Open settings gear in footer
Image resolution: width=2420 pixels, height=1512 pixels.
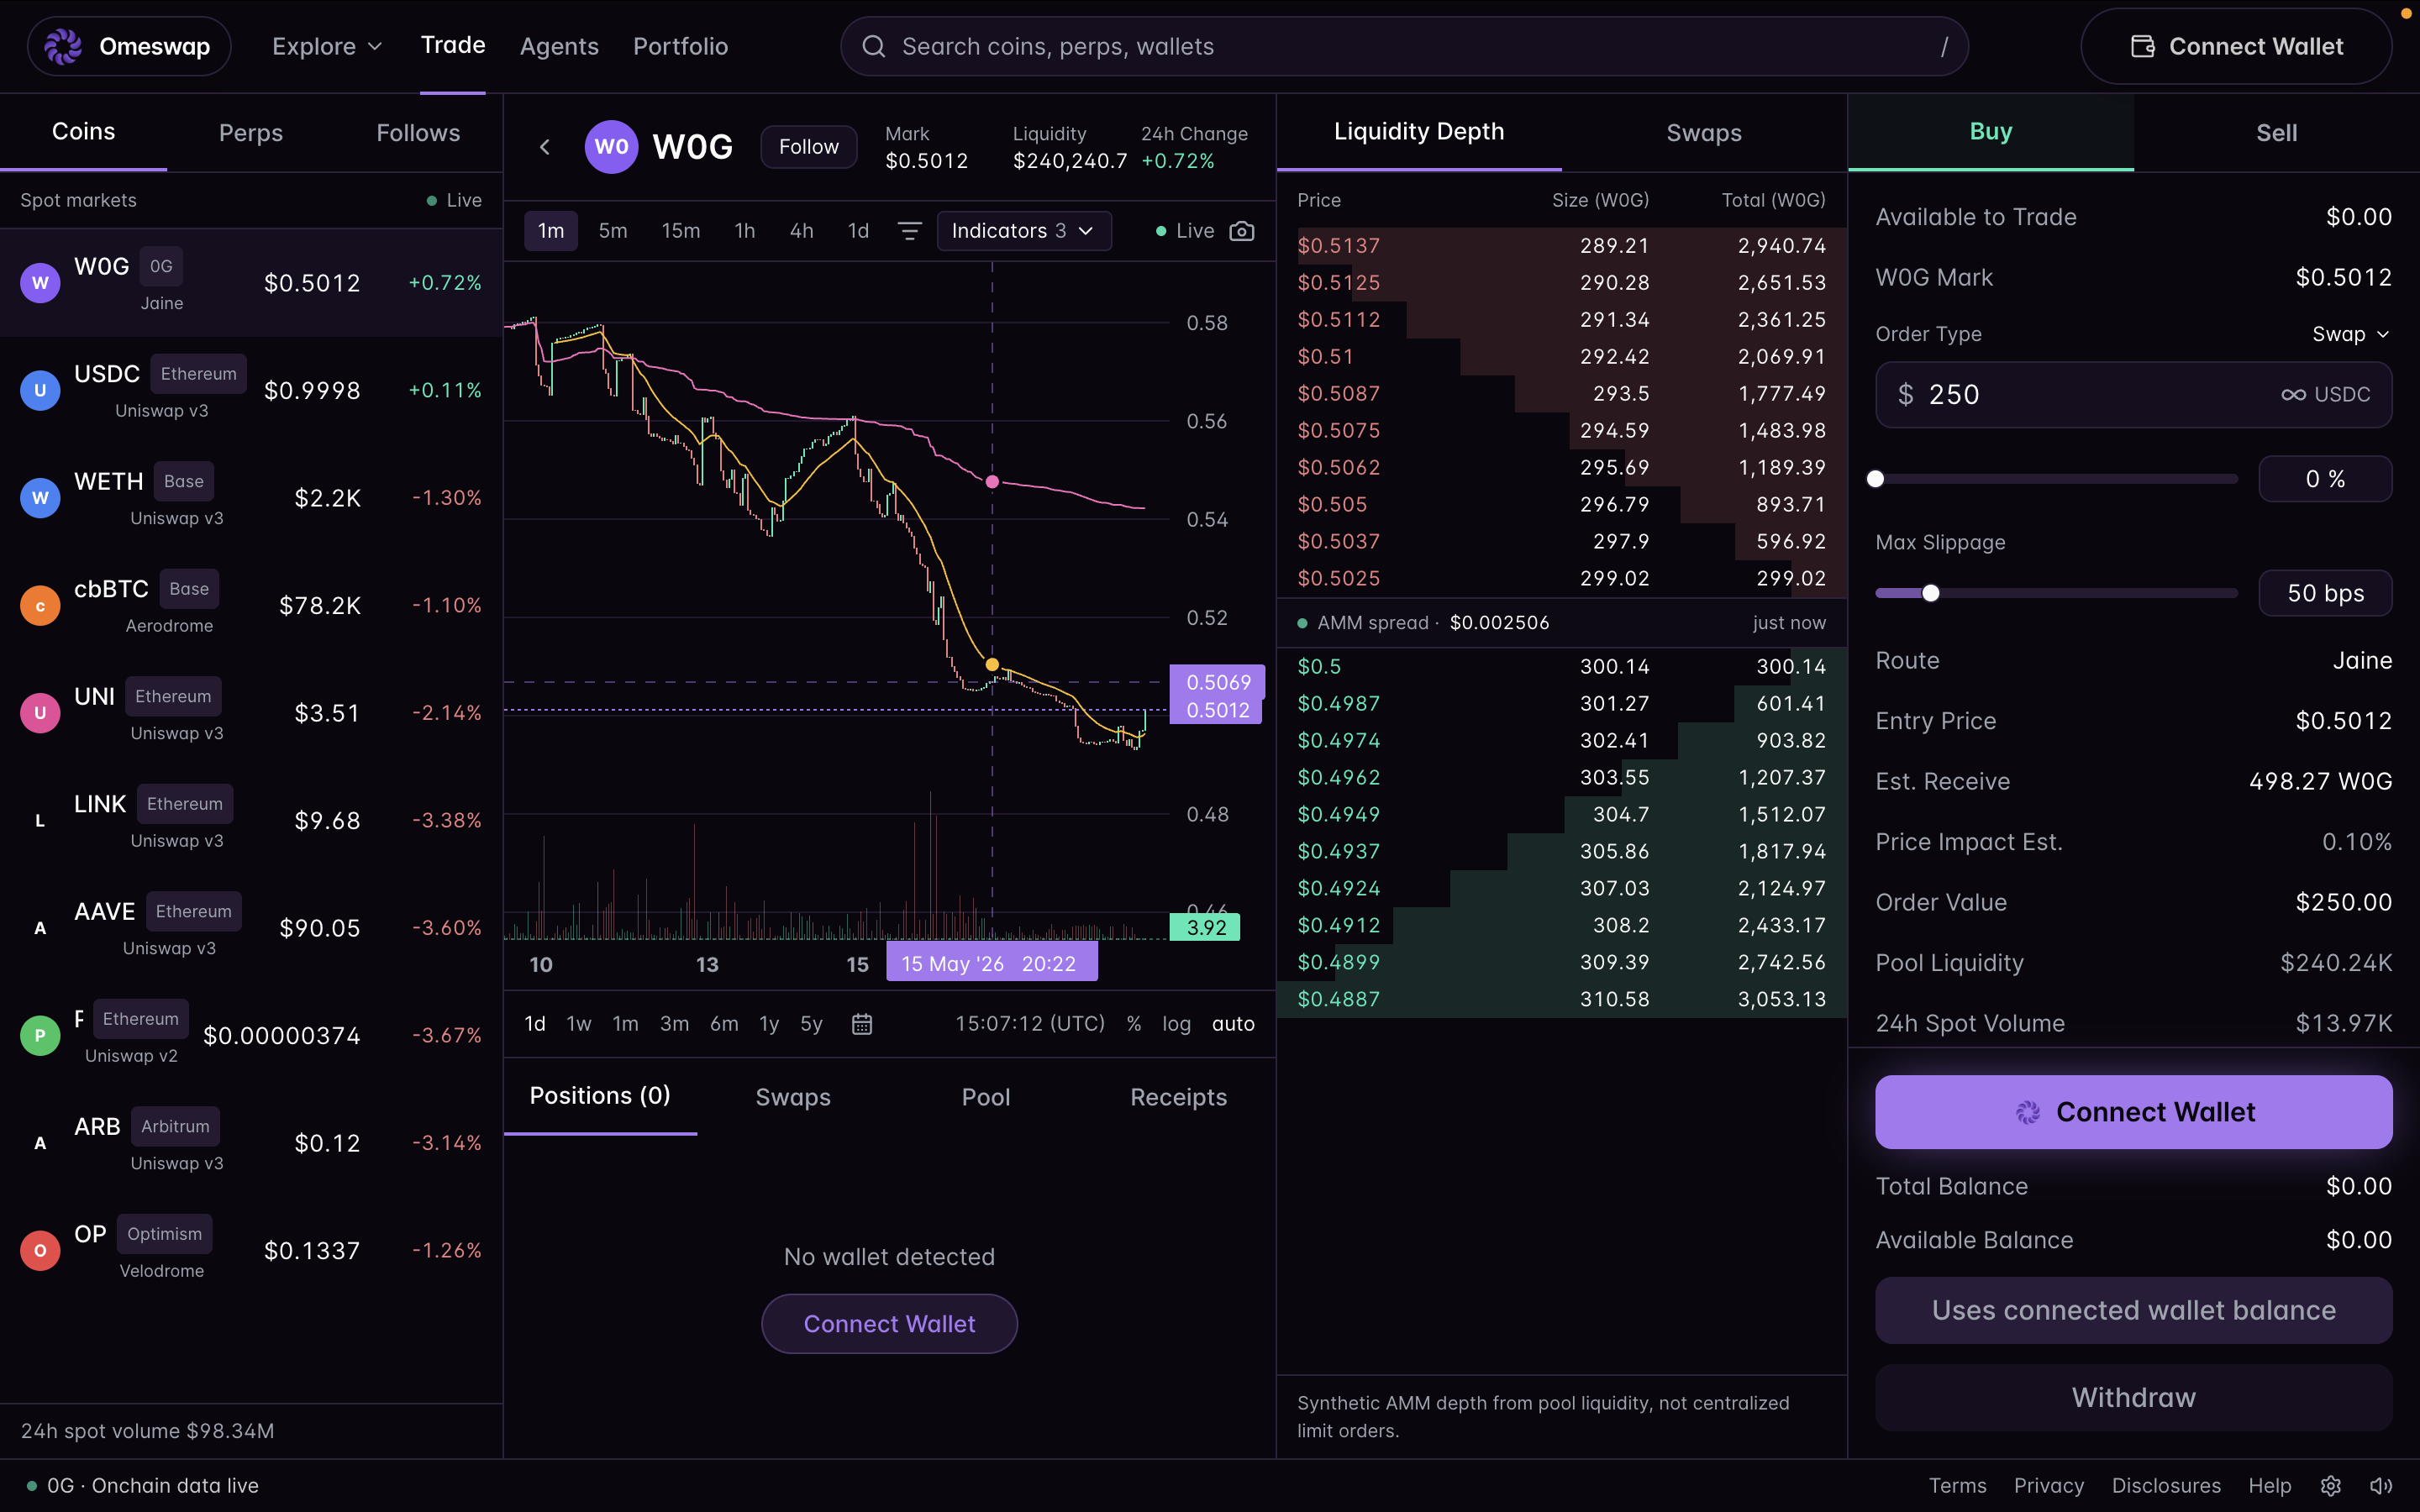(x=2331, y=1485)
